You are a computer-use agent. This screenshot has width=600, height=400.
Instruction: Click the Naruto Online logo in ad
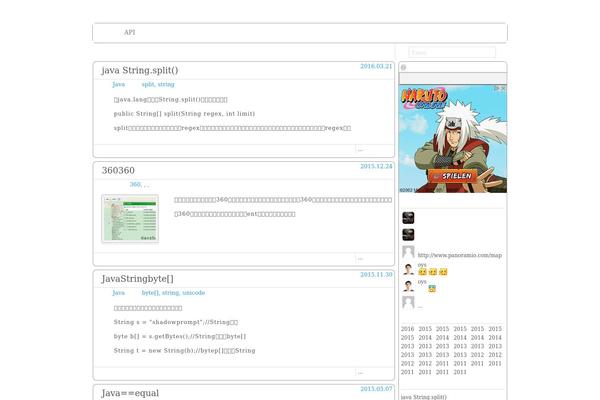click(424, 98)
